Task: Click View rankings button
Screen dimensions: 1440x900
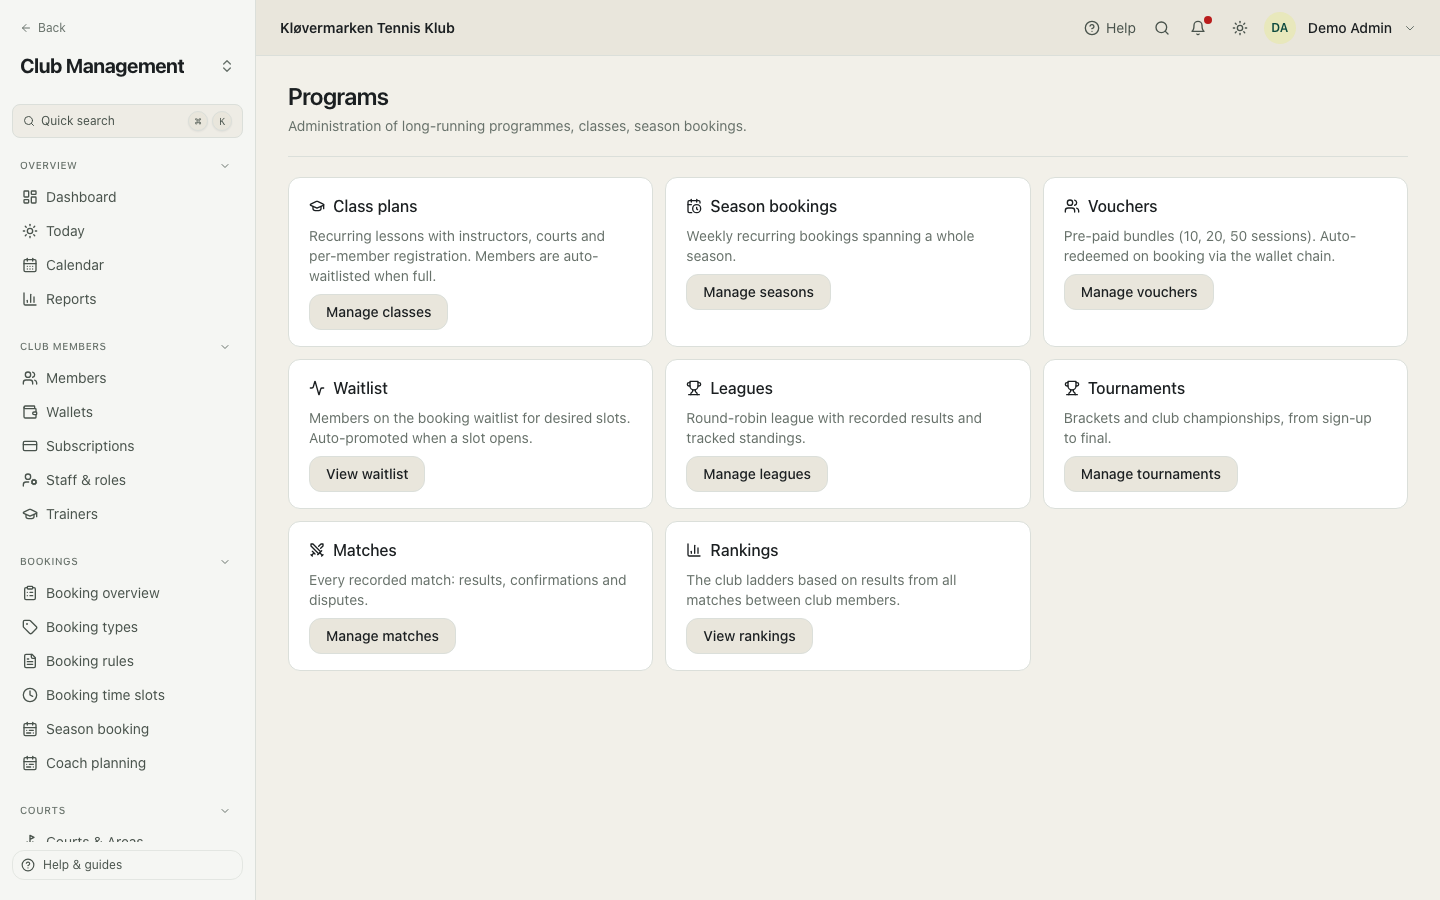Action: coord(749,636)
